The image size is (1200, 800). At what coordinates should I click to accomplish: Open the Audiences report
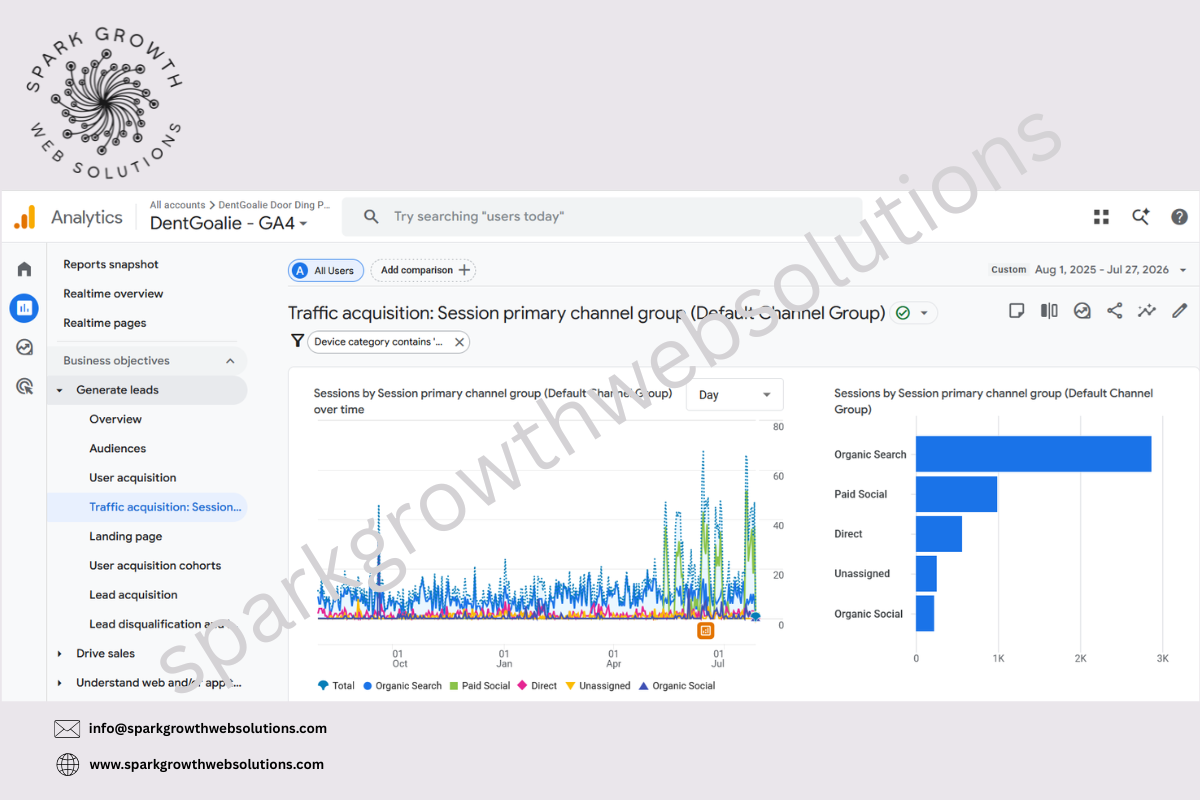click(x=117, y=449)
